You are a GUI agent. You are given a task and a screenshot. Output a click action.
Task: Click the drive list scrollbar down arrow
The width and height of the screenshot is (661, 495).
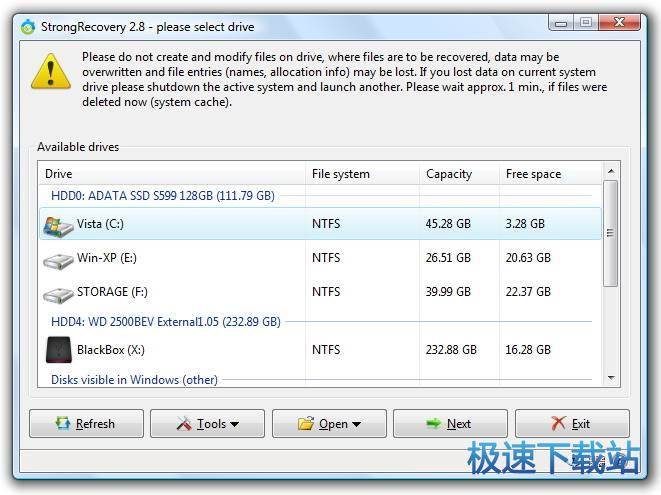(x=611, y=377)
